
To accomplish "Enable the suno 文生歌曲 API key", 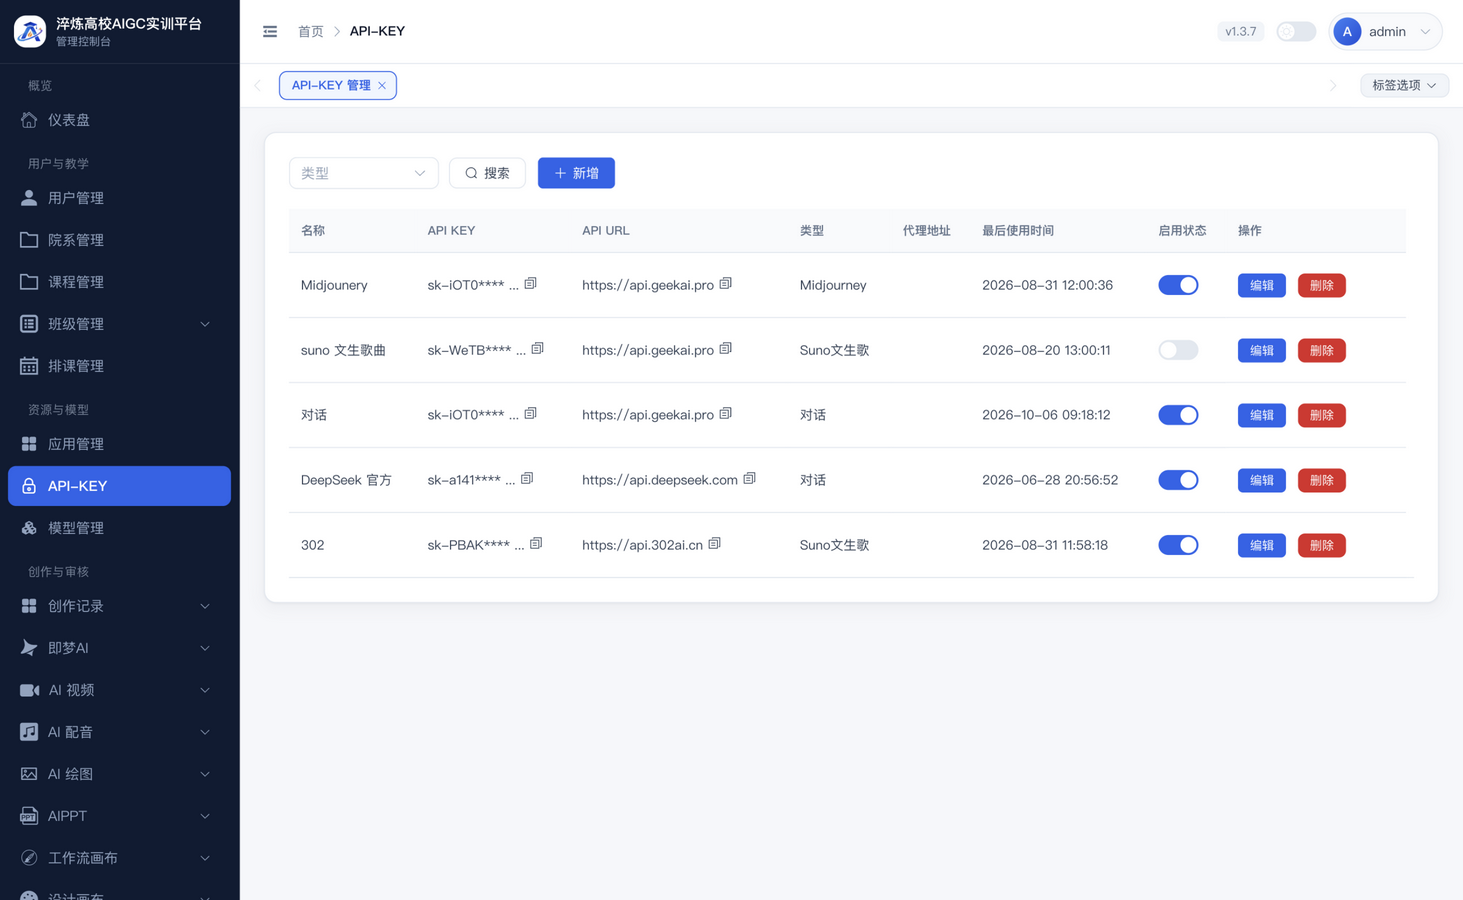I will click(x=1178, y=350).
